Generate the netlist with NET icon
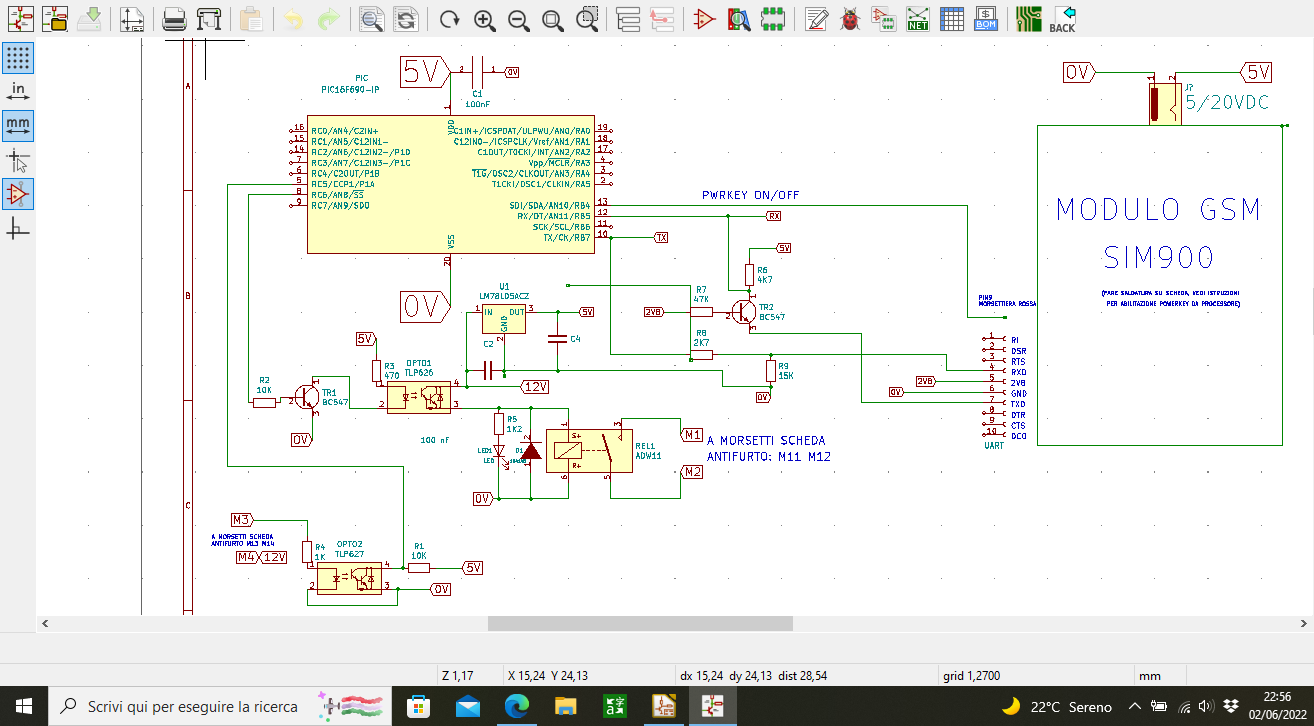 pos(918,19)
